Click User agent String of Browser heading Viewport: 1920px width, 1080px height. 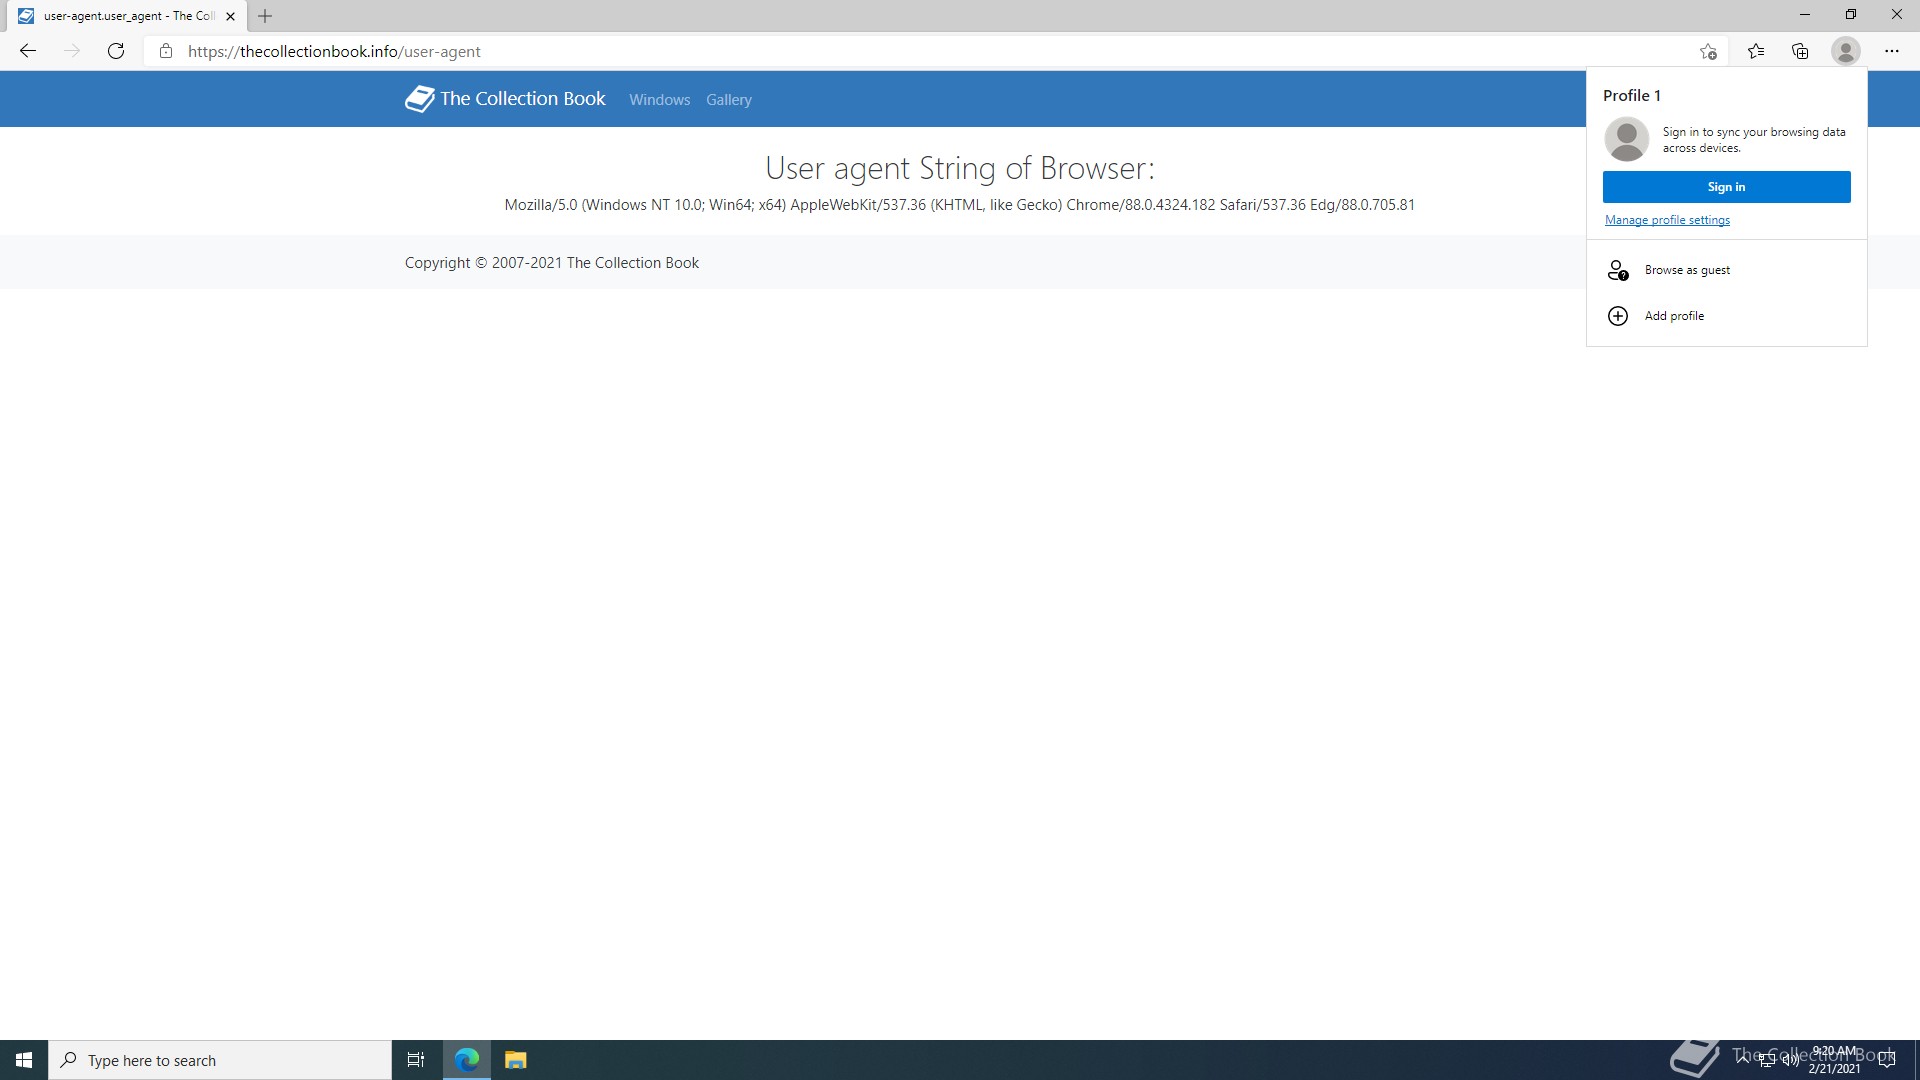[x=959, y=168]
